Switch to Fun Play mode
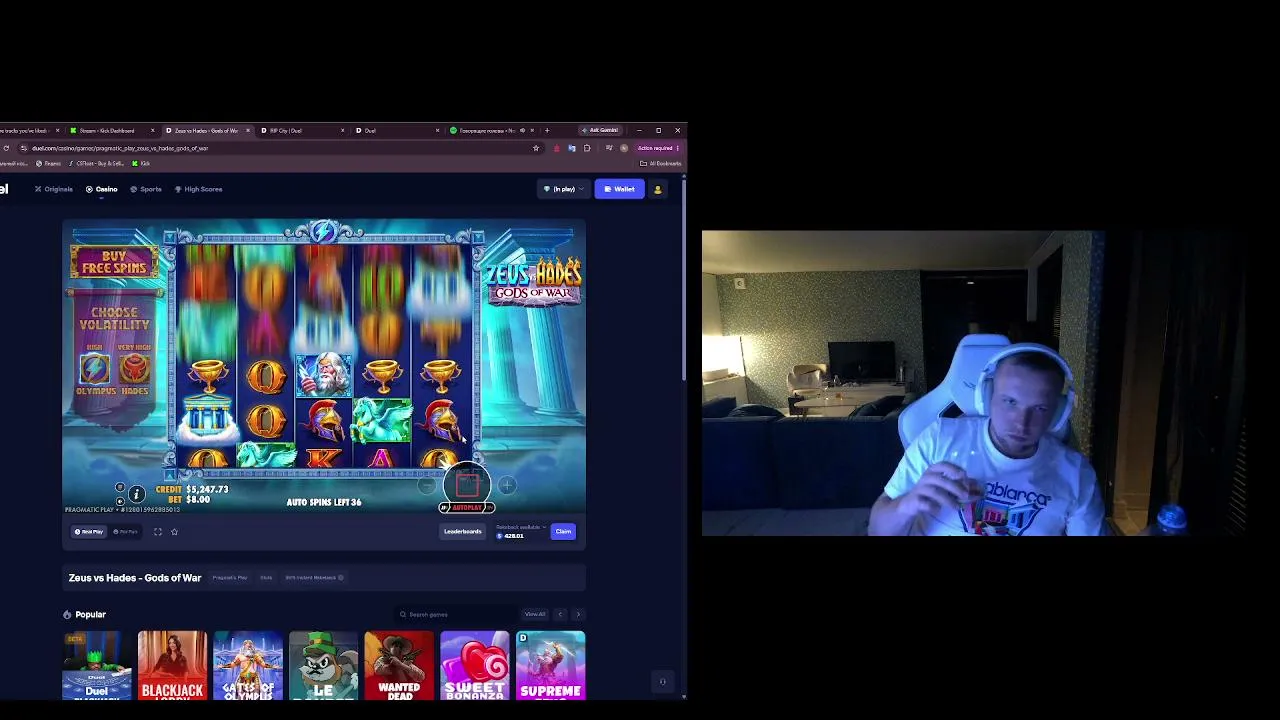The width and height of the screenshot is (1280, 720). pos(126,532)
